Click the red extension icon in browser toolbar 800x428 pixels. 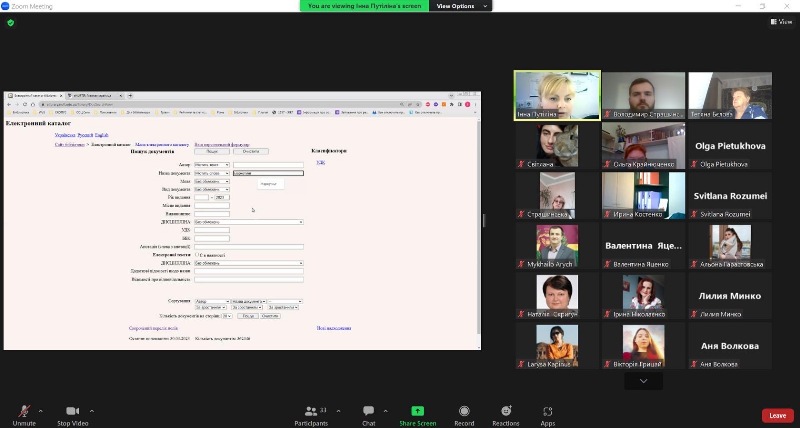[x=428, y=104]
